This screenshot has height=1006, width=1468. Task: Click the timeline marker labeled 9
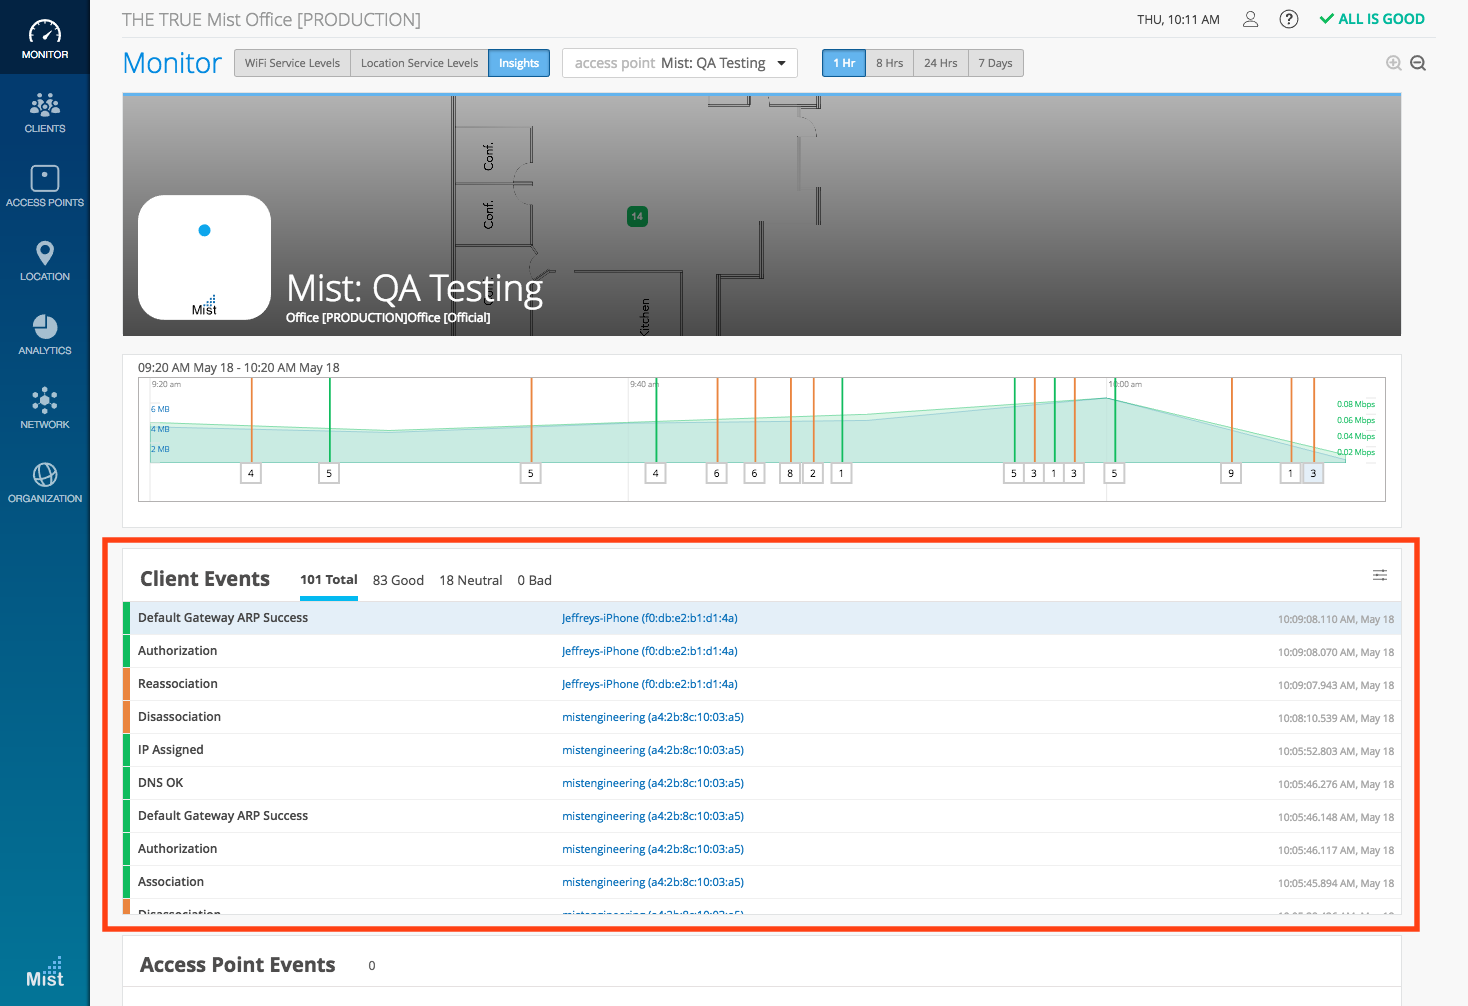click(1231, 473)
